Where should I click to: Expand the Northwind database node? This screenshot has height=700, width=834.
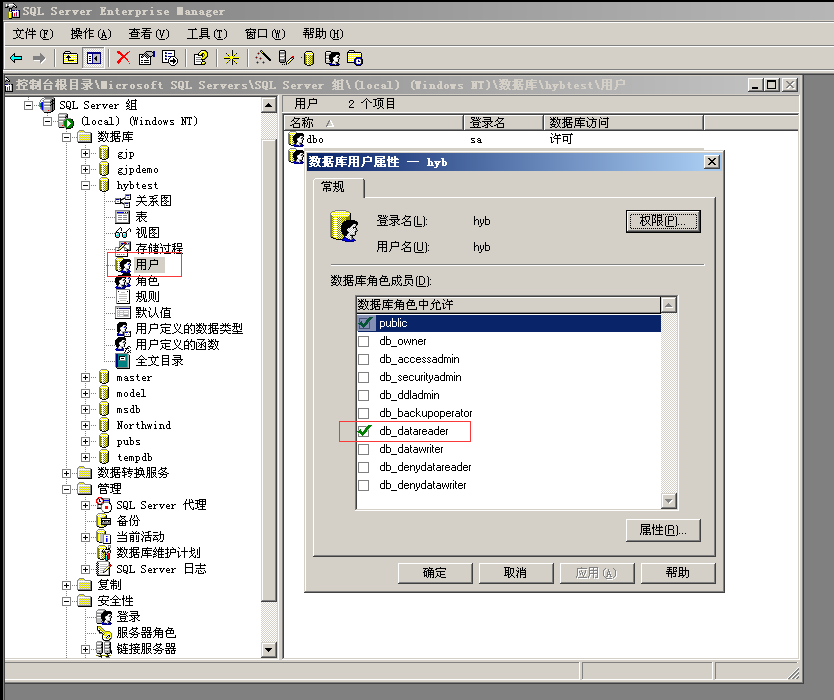click(x=86, y=426)
